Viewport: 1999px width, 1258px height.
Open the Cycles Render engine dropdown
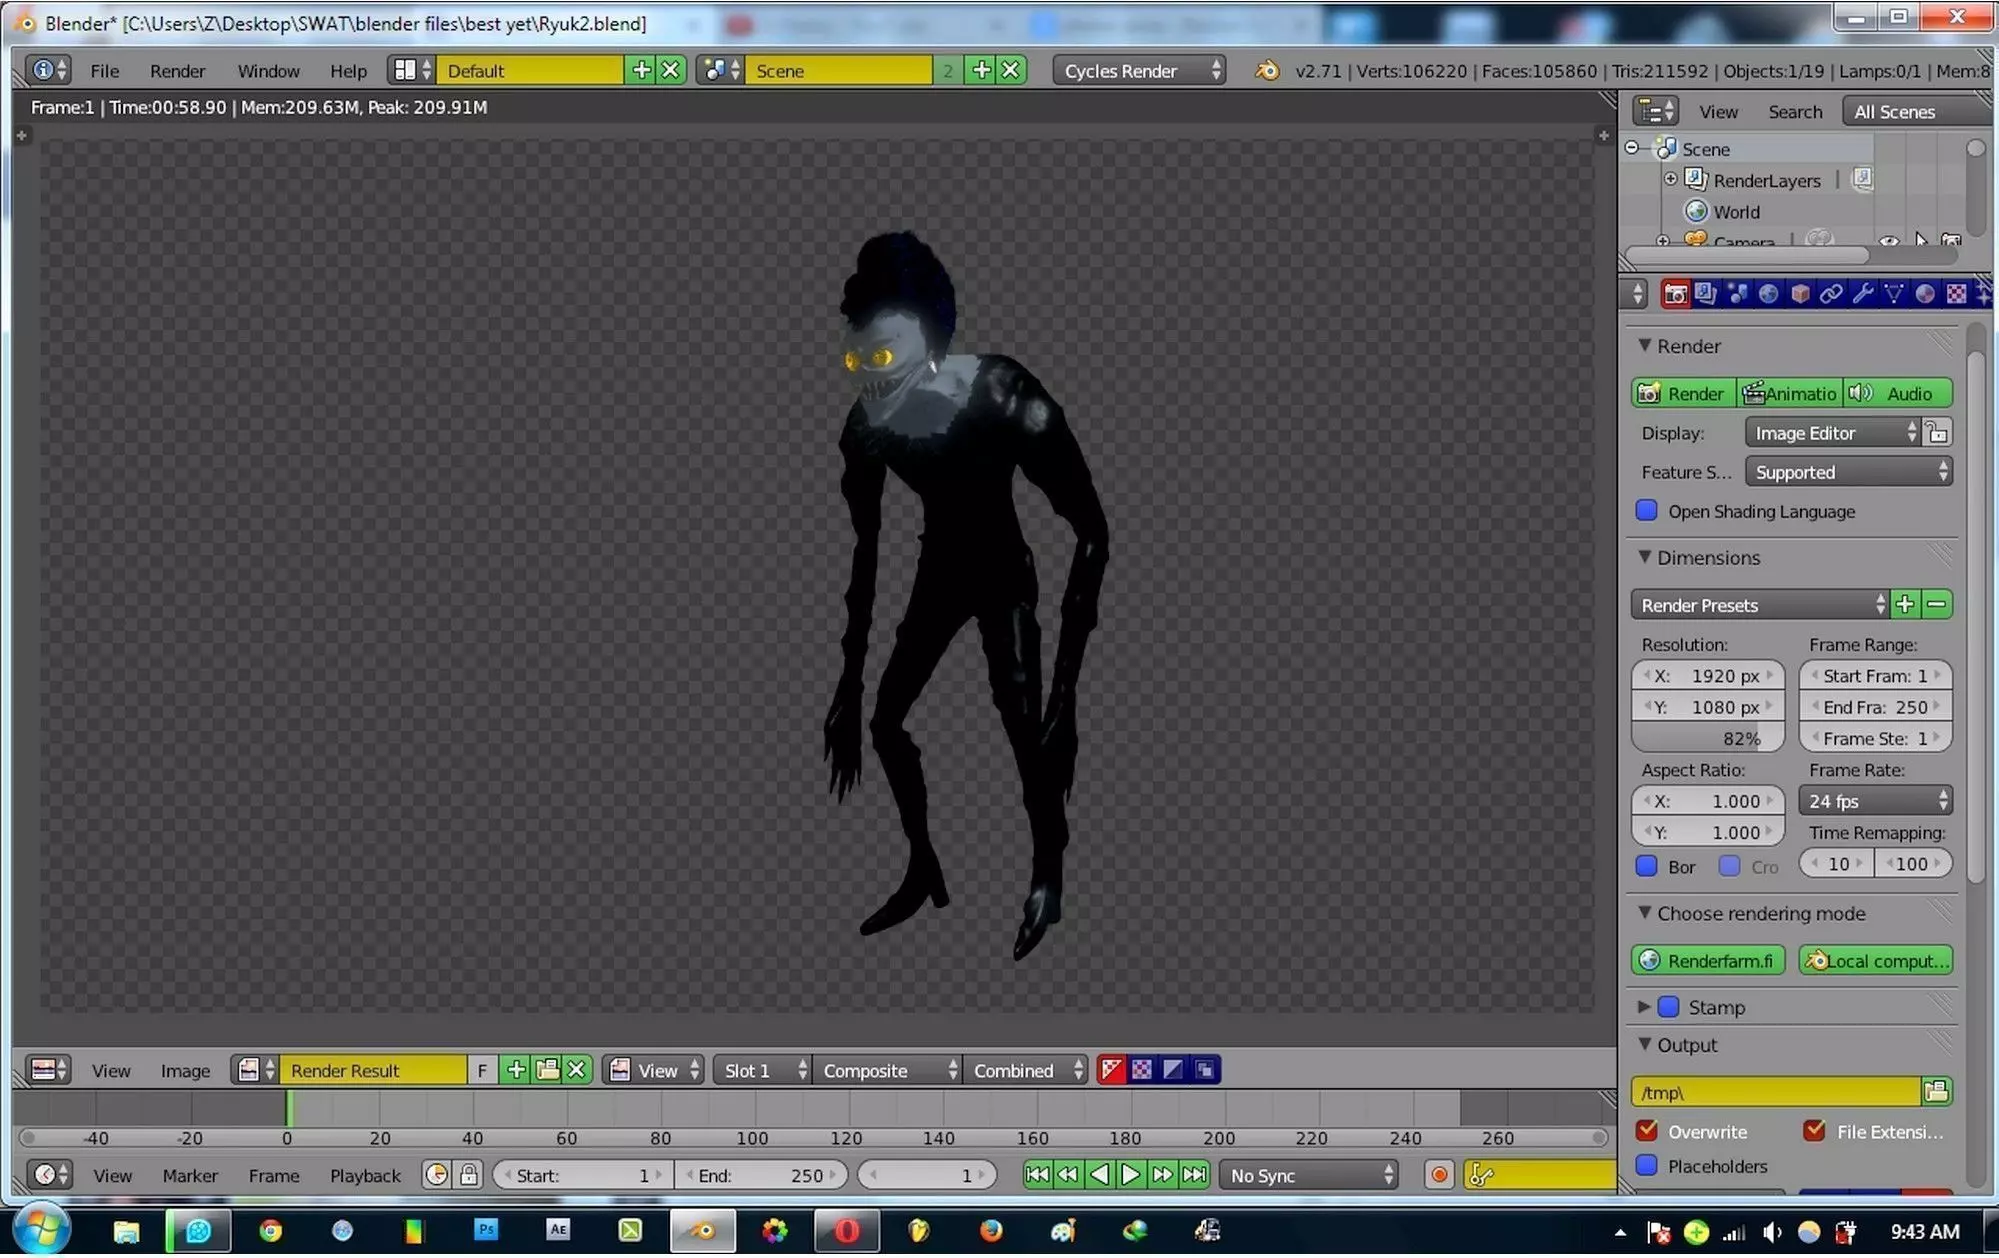click(x=1139, y=70)
